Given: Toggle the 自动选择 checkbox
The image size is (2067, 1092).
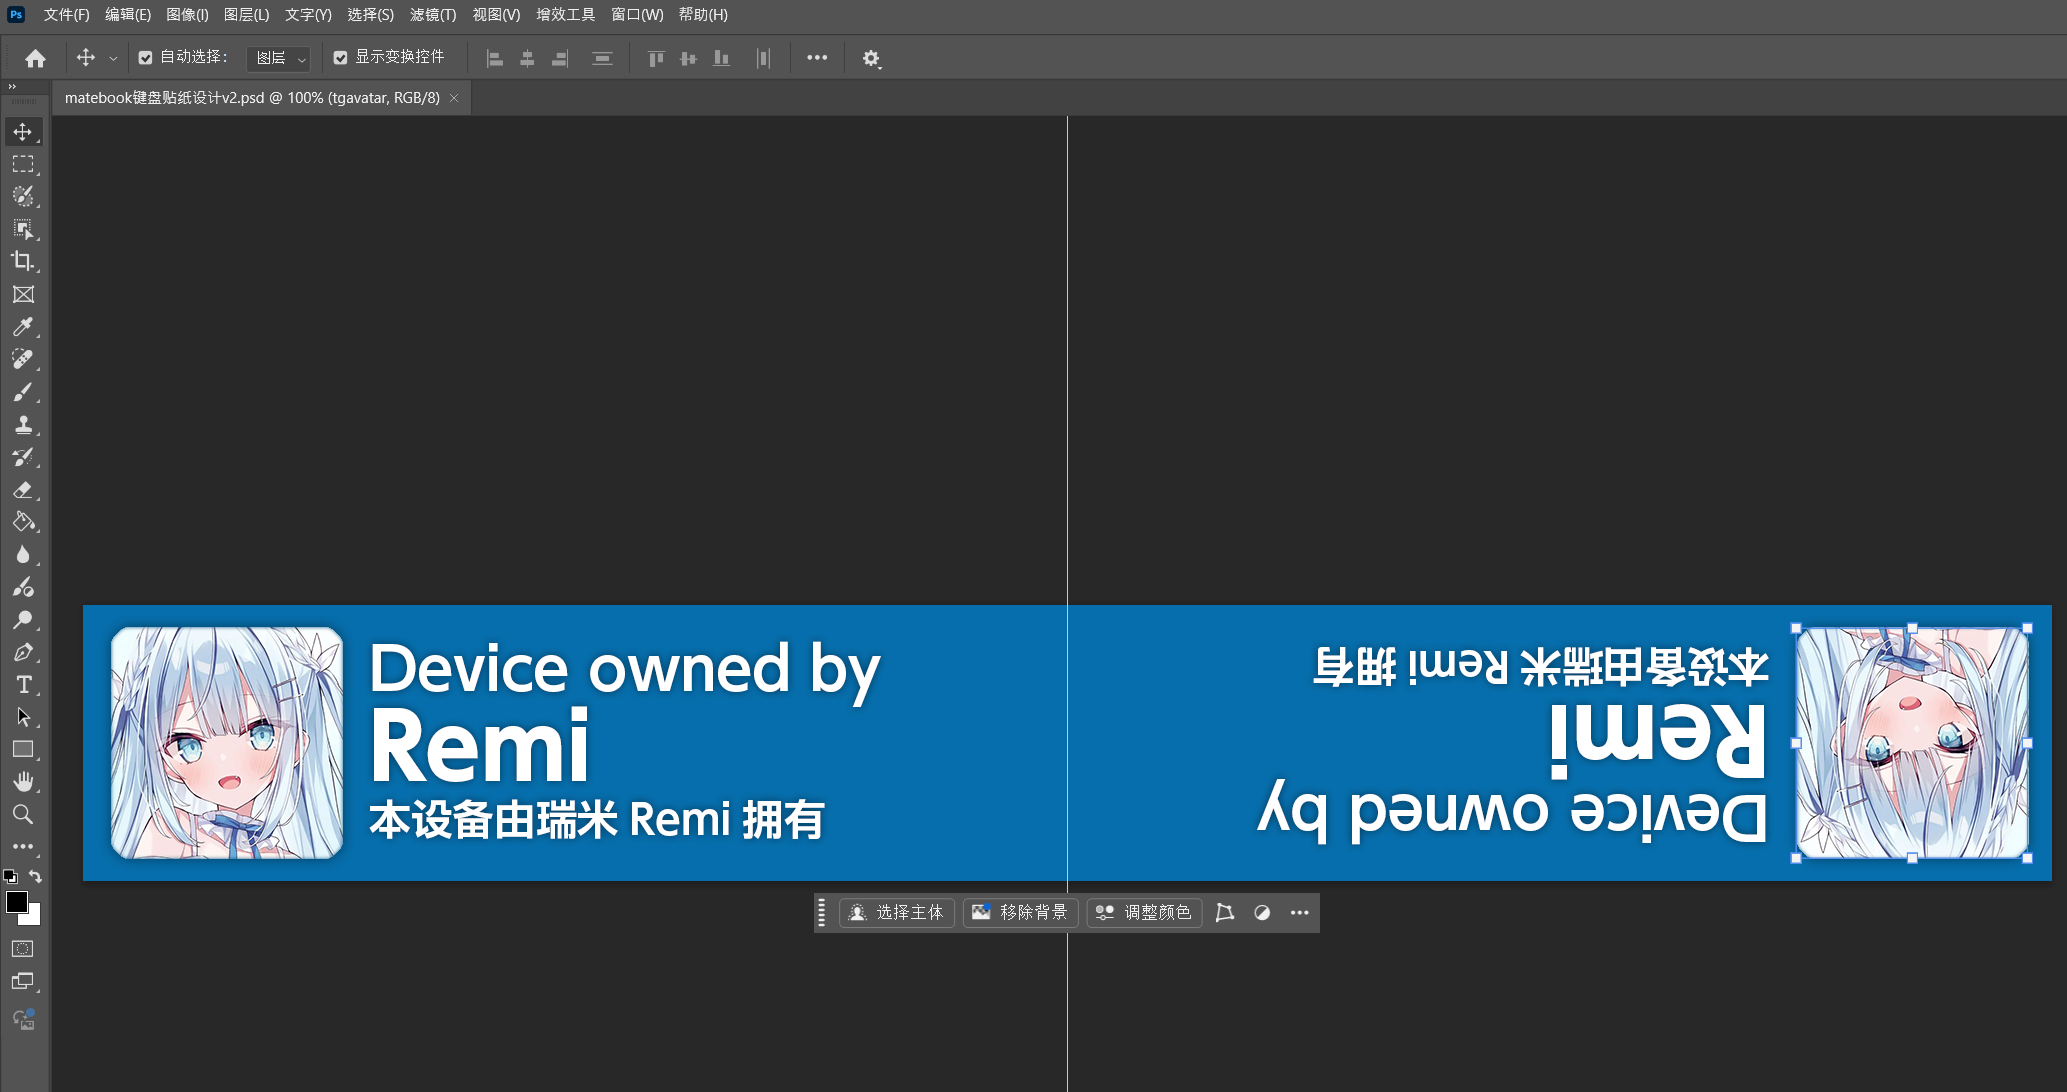Looking at the screenshot, I should pyautogui.click(x=145, y=58).
